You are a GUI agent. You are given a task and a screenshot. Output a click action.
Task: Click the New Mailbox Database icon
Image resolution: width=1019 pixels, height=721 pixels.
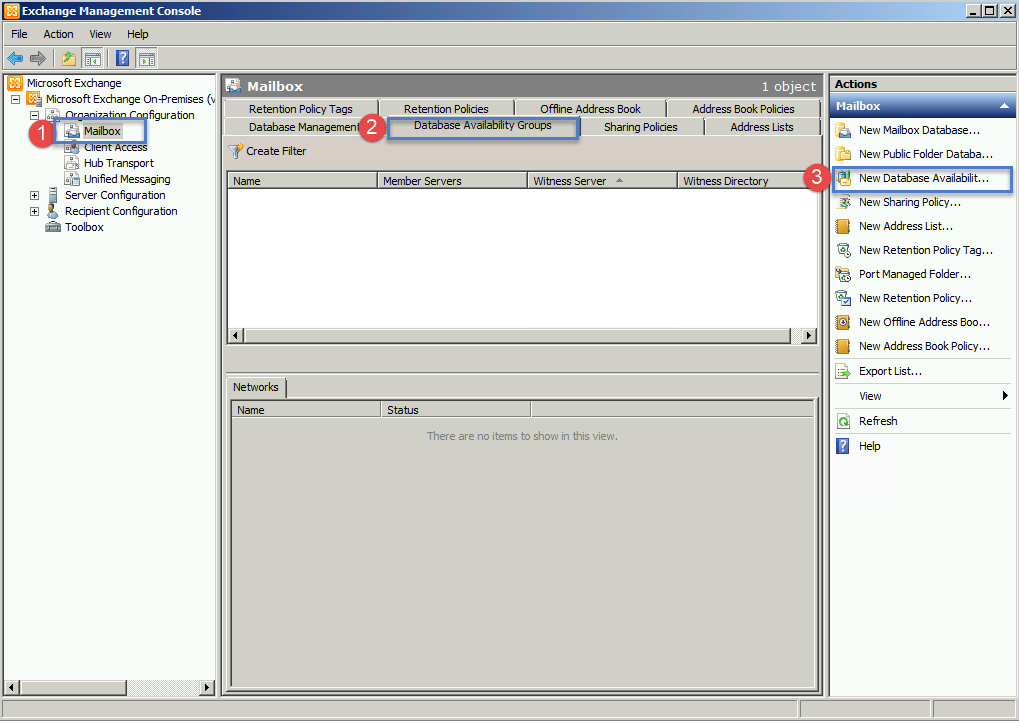point(844,130)
